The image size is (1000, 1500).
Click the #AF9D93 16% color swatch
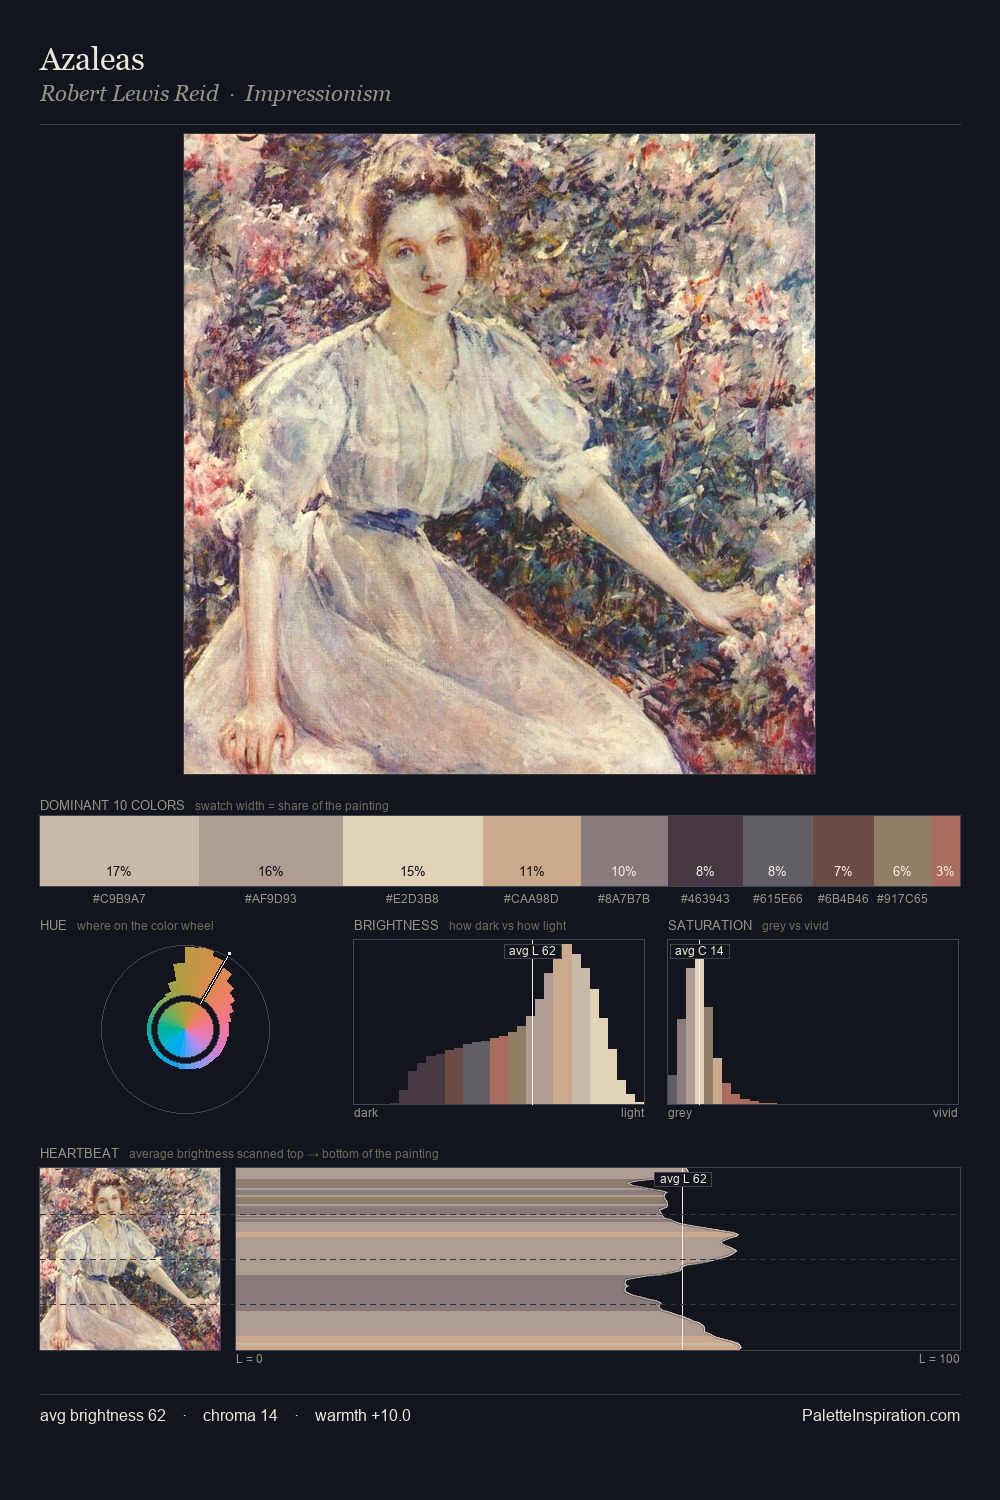tap(271, 851)
